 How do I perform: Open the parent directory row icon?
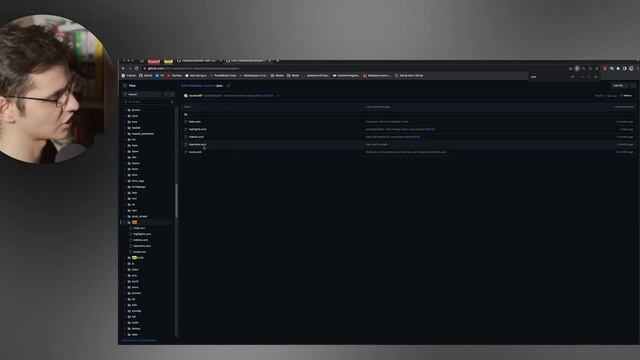coord(186,114)
